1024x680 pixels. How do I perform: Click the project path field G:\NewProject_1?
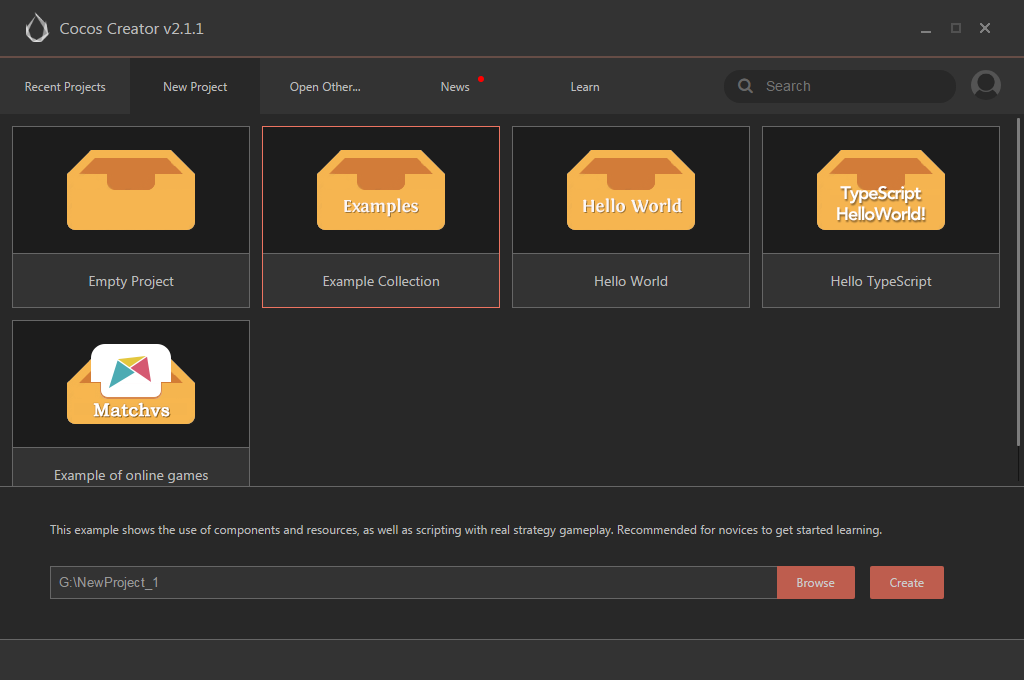click(x=413, y=583)
